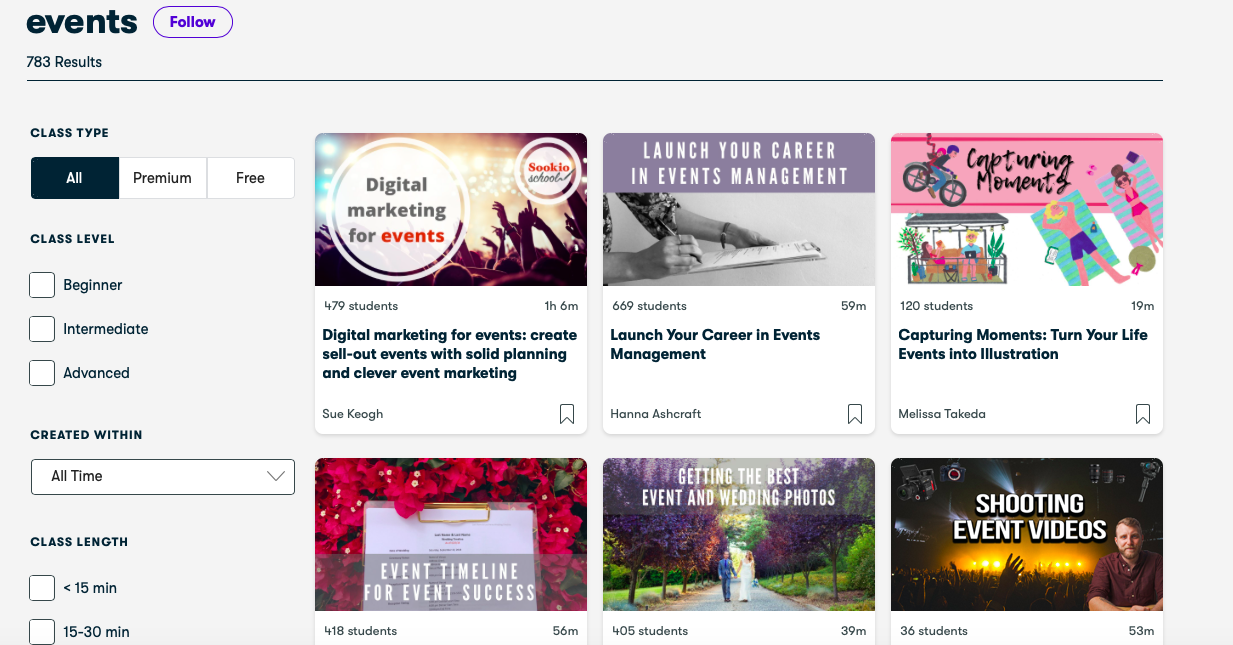Select the under 15 min length checkbox
Viewport: 1233px width, 645px height.
click(x=42, y=588)
